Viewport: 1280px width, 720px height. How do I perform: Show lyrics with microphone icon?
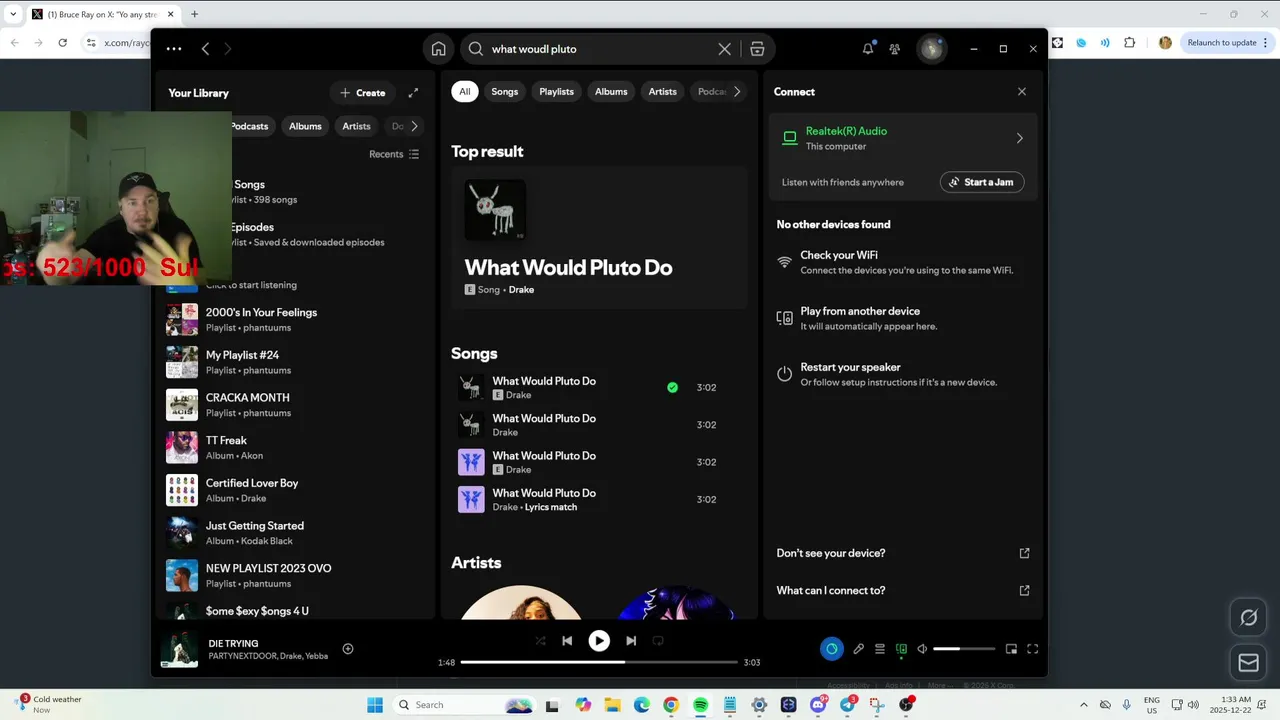[x=858, y=649]
